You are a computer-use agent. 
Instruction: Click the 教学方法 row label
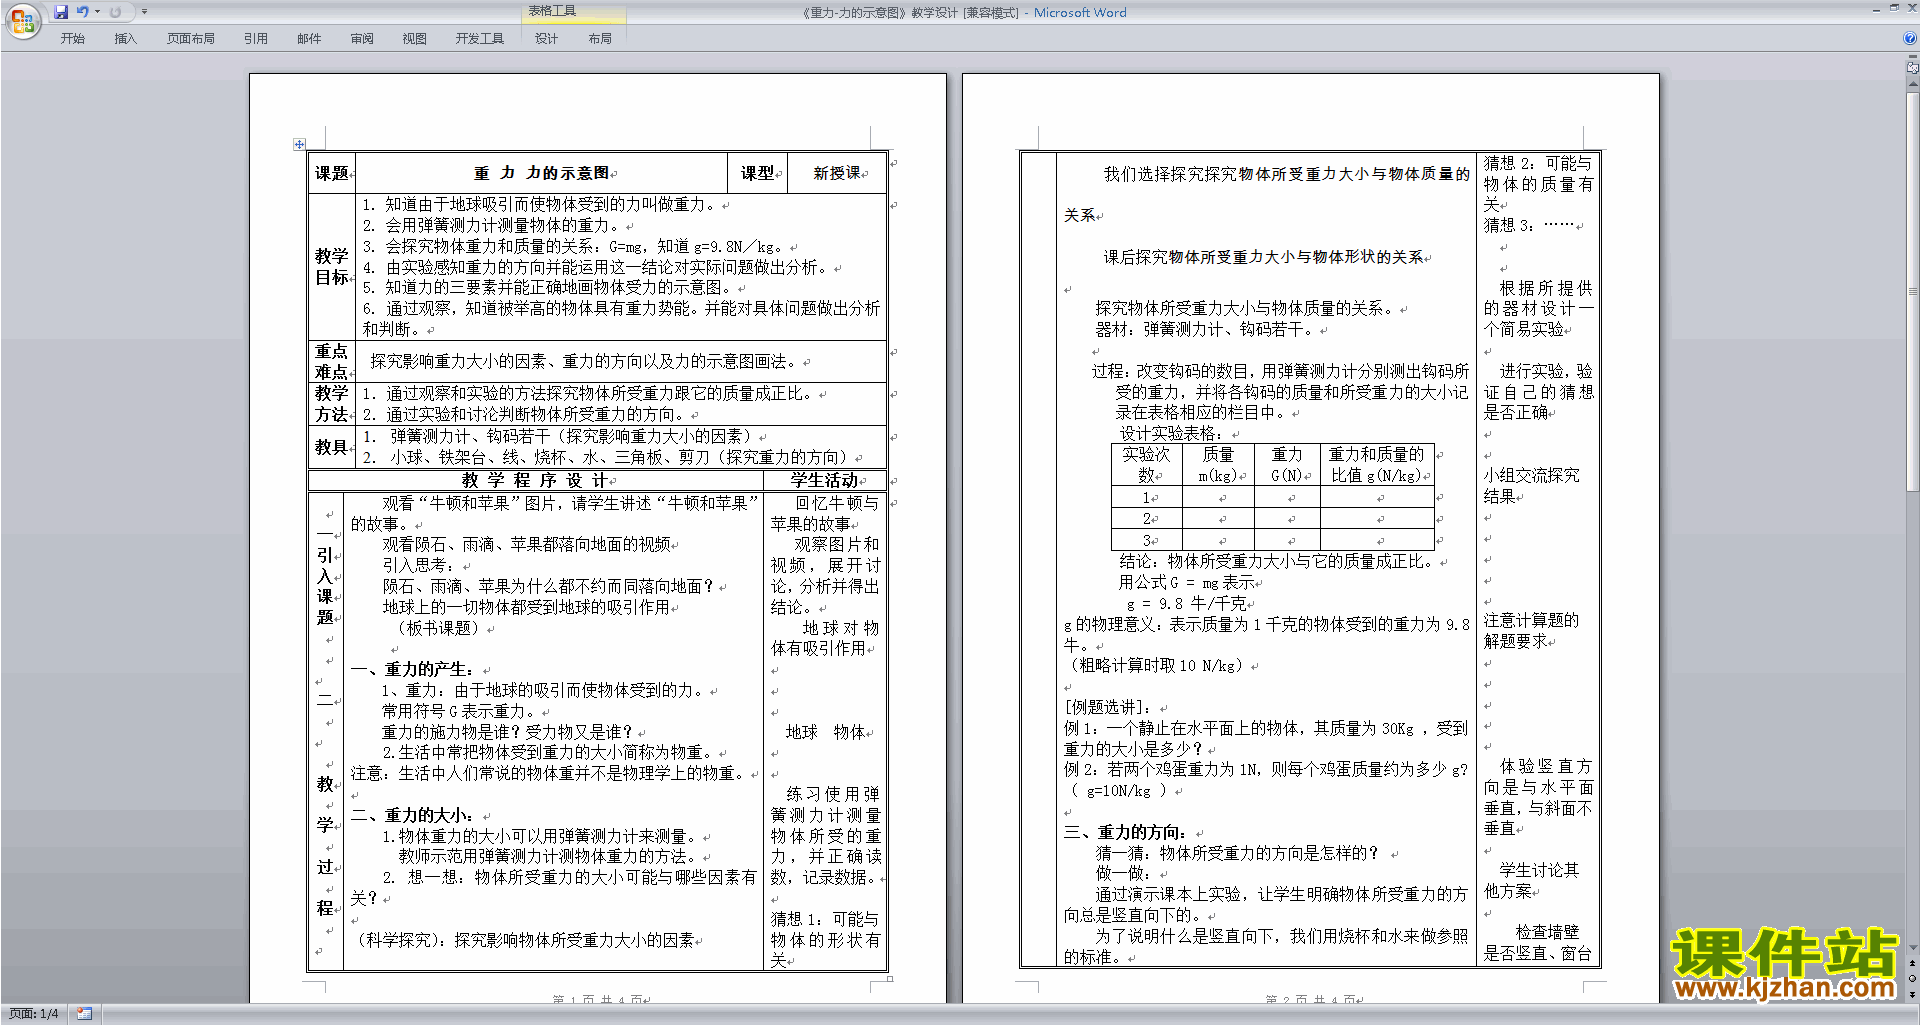[x=332, y=404]
